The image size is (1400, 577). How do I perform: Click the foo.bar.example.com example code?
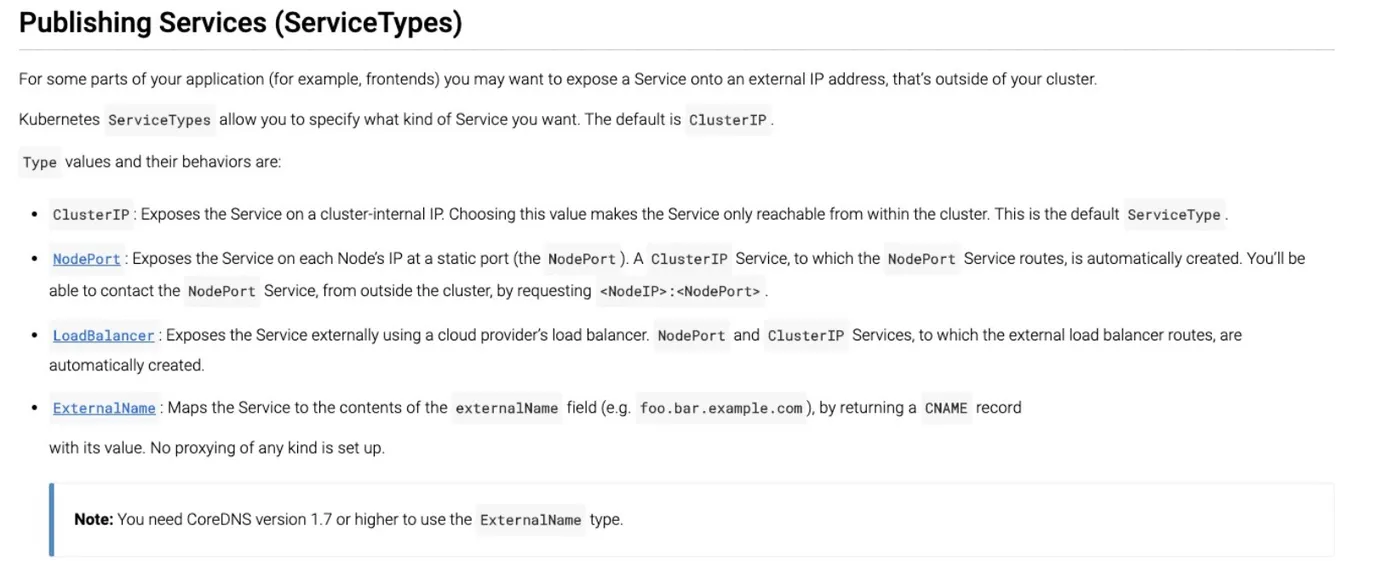[721, 408]
